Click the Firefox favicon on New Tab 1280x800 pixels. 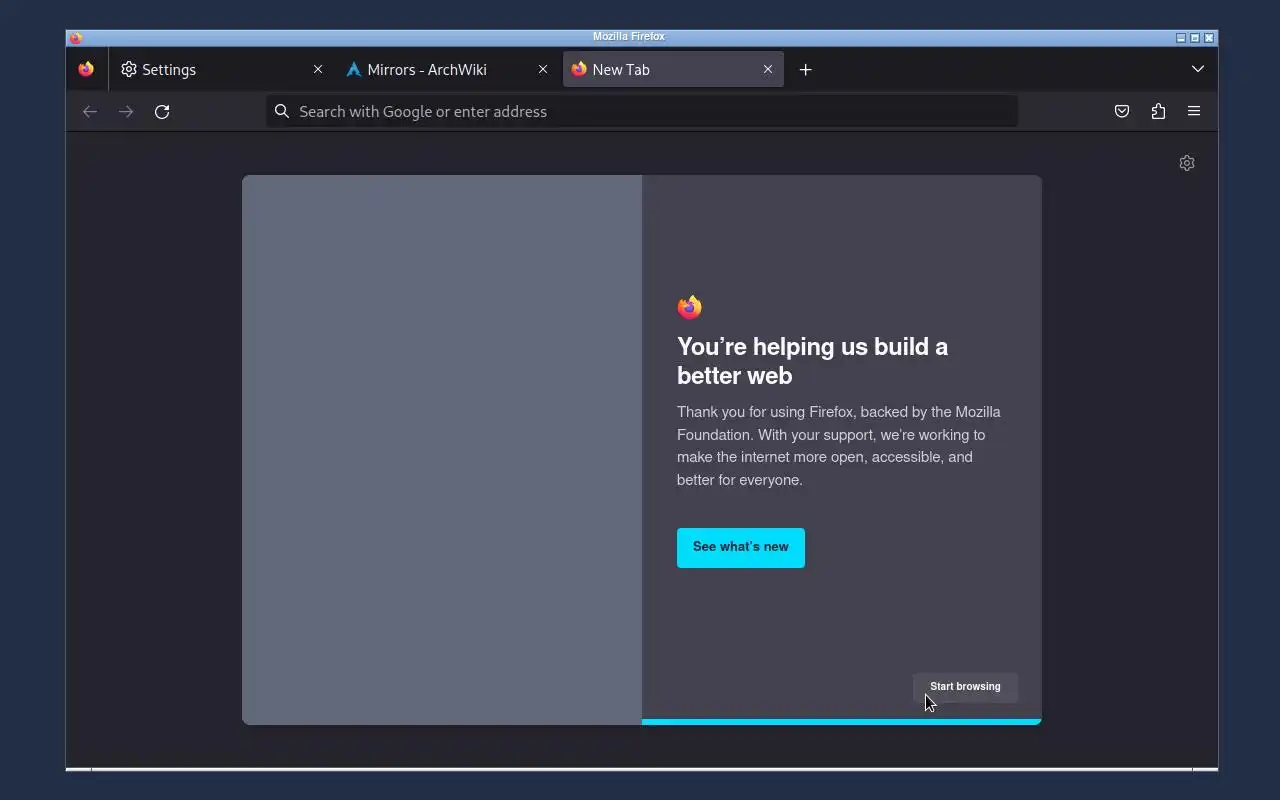579,69
